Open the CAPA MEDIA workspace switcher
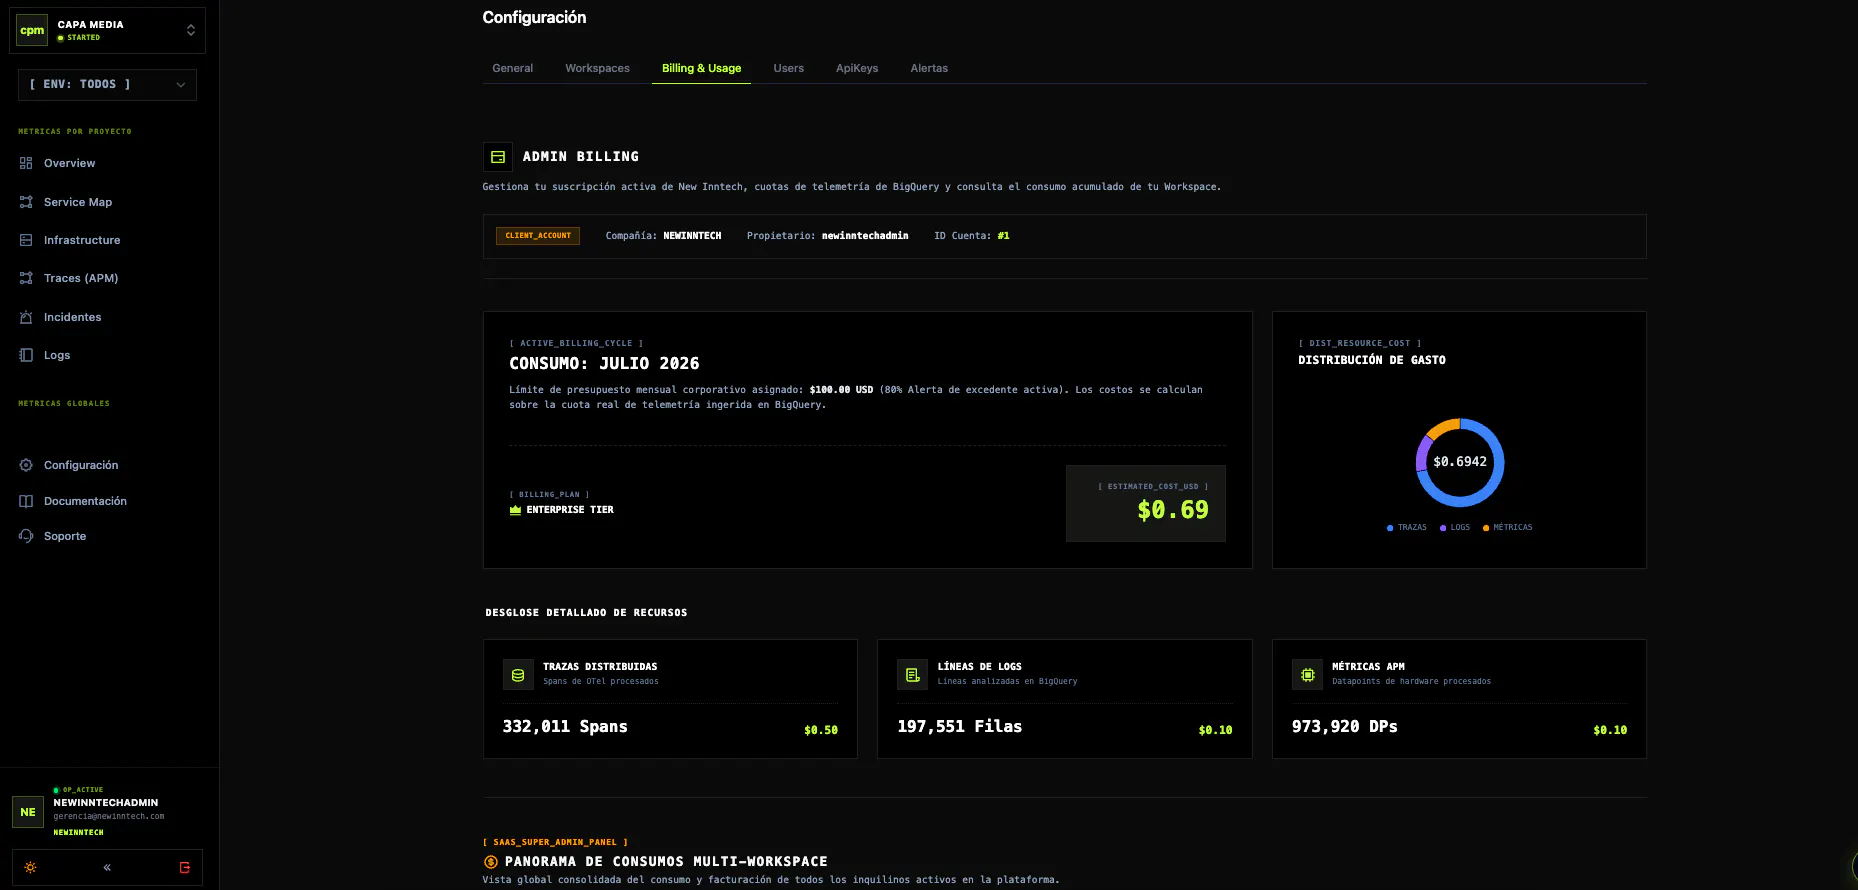 [x=109, y=30]
